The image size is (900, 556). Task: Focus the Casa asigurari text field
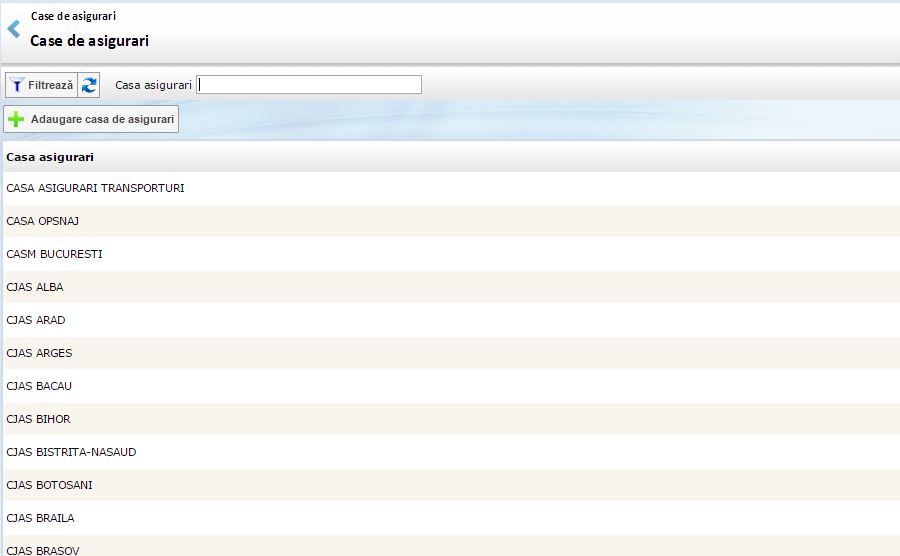click(309, 85)
